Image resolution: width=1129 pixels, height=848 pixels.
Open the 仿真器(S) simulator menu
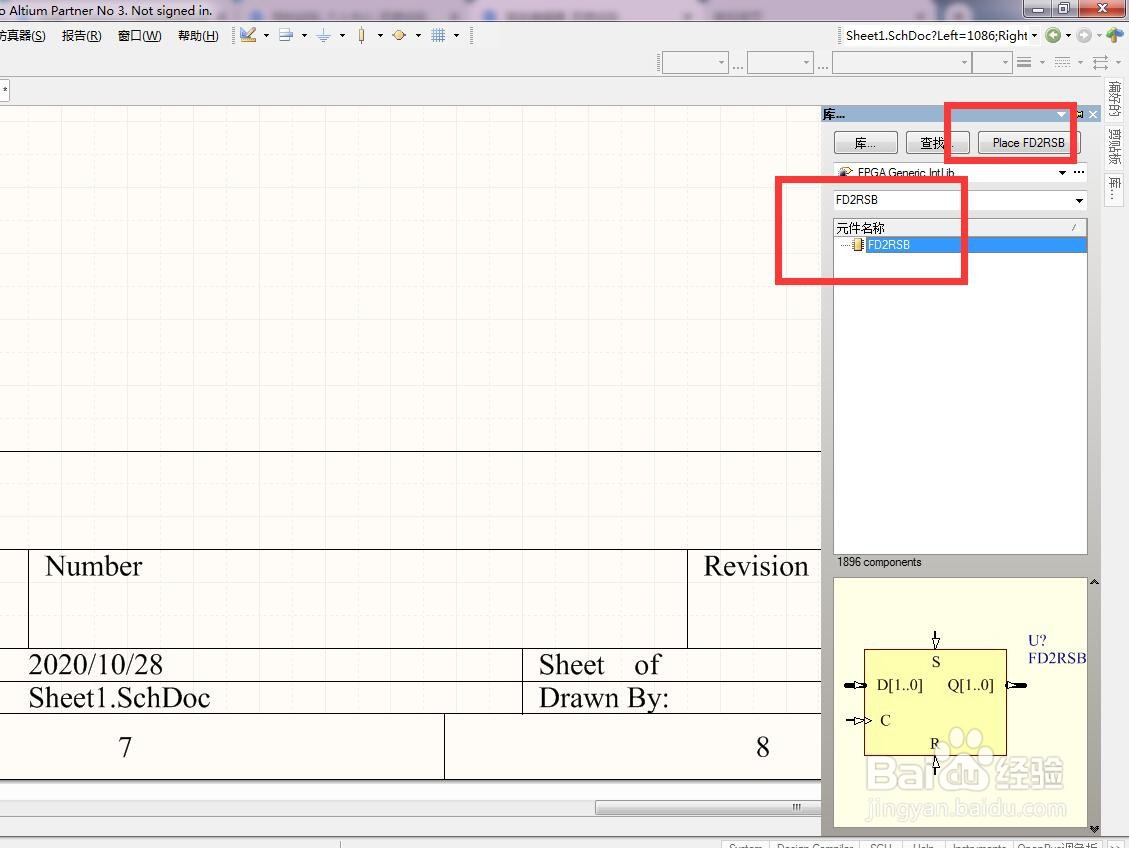pos(22,35)
